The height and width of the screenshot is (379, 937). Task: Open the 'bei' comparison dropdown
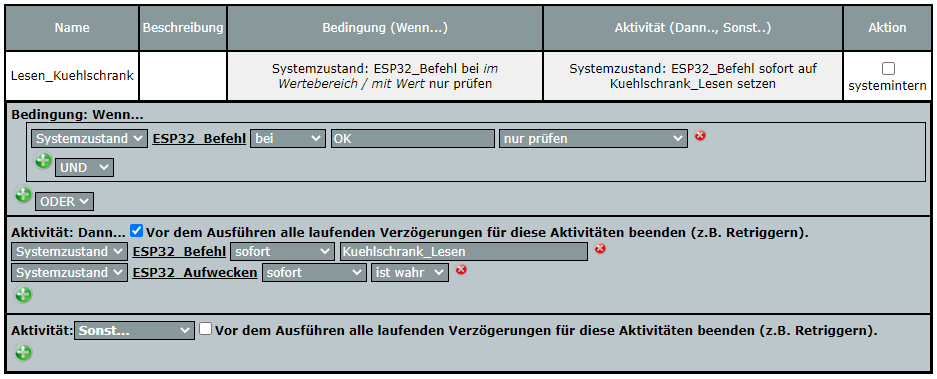(288, 139)
